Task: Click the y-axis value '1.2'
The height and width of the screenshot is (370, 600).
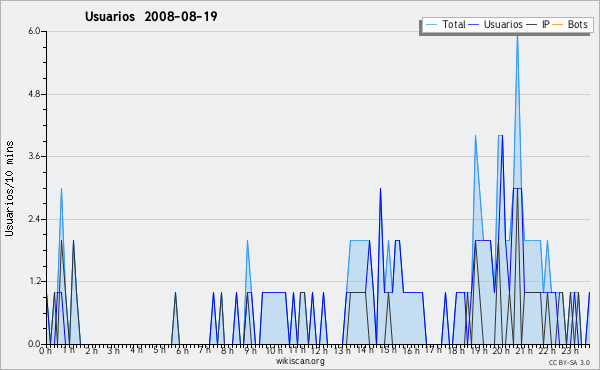Action: click(x=34, y=282)
